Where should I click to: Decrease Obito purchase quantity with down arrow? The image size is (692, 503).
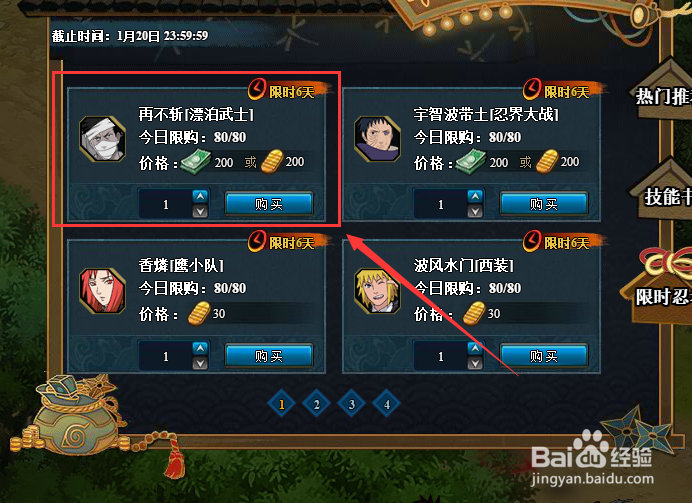tap(475, 212)
